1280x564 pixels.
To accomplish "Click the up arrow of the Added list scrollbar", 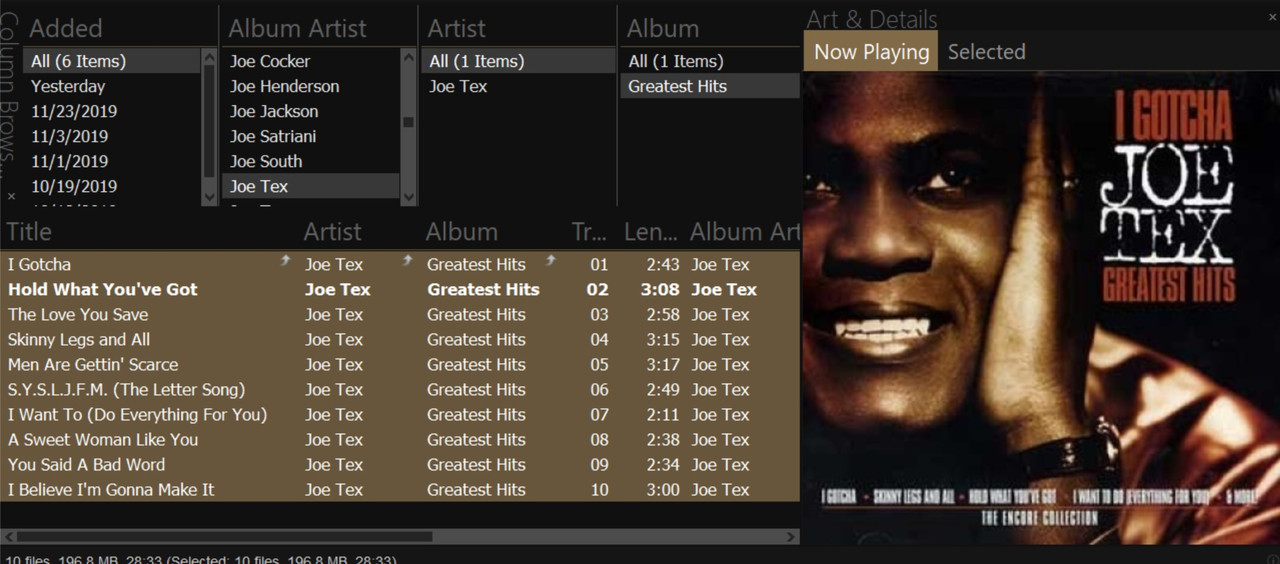I will (209, 58).
